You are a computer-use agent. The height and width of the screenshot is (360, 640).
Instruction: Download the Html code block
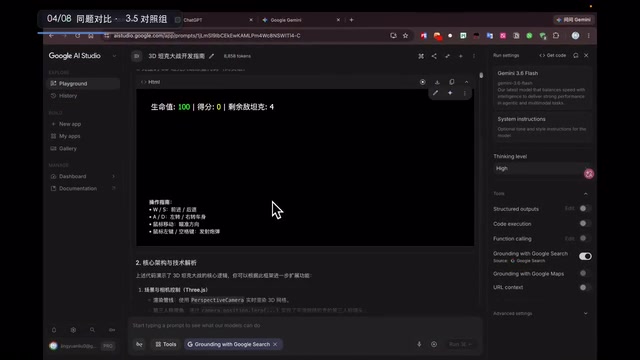click(x=437, y=82)
